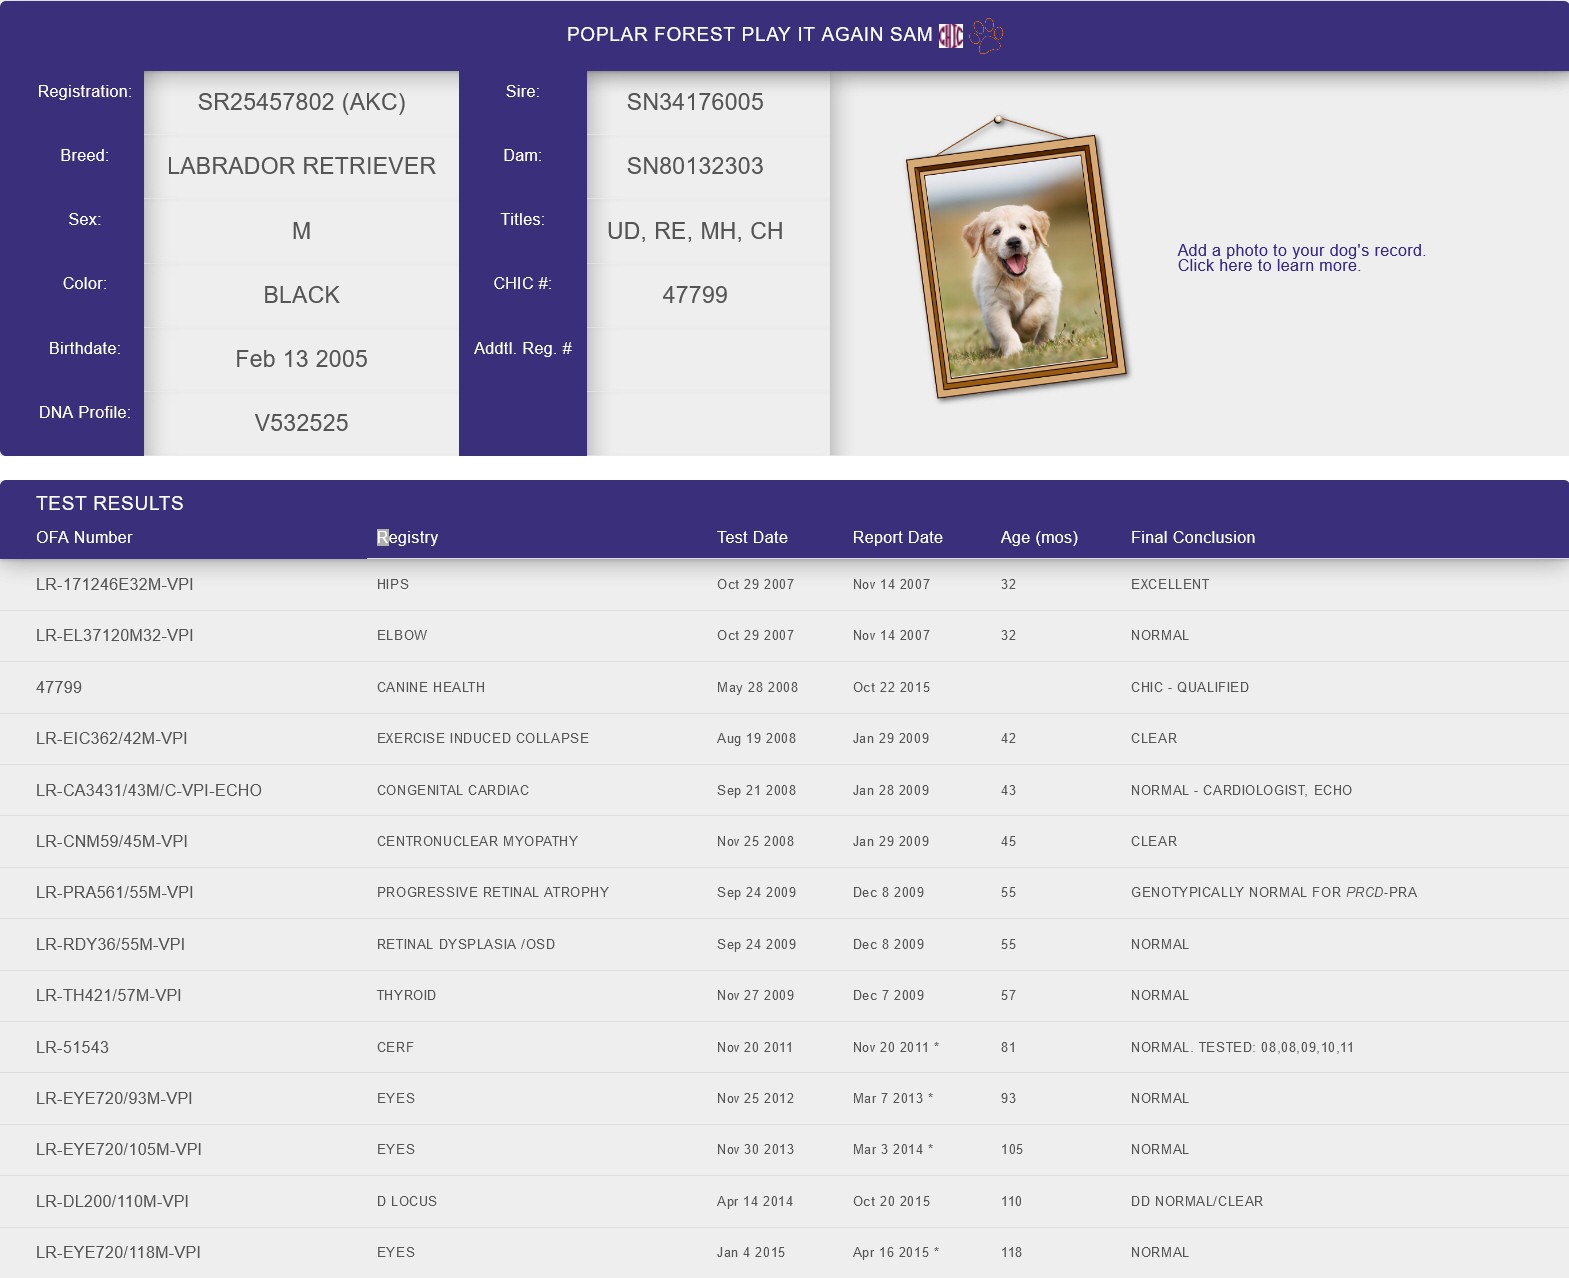Screen dimensions: 1569x1278
Task: Select OFA number LR-RDY36/55M-VPI
Action: point(111,944)
